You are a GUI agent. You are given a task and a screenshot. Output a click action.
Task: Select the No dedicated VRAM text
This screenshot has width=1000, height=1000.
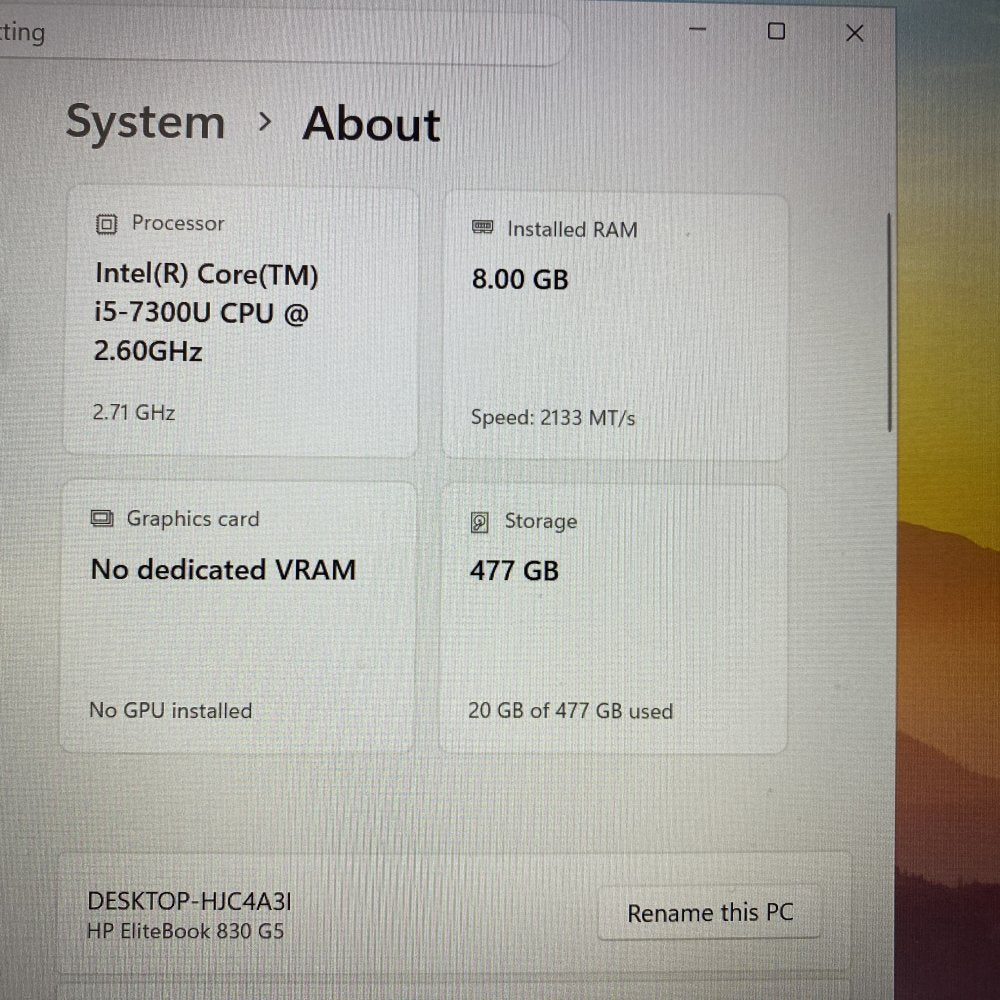(223, 570)
